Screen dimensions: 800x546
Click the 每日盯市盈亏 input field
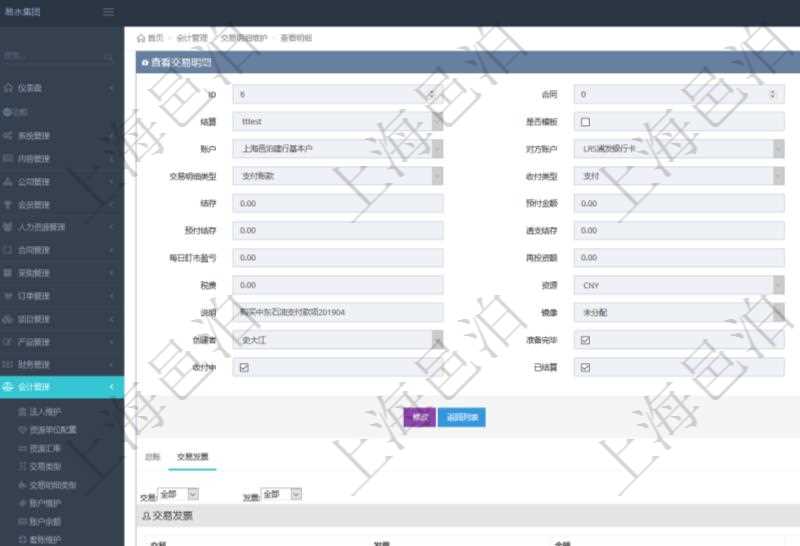coord(338,258)
